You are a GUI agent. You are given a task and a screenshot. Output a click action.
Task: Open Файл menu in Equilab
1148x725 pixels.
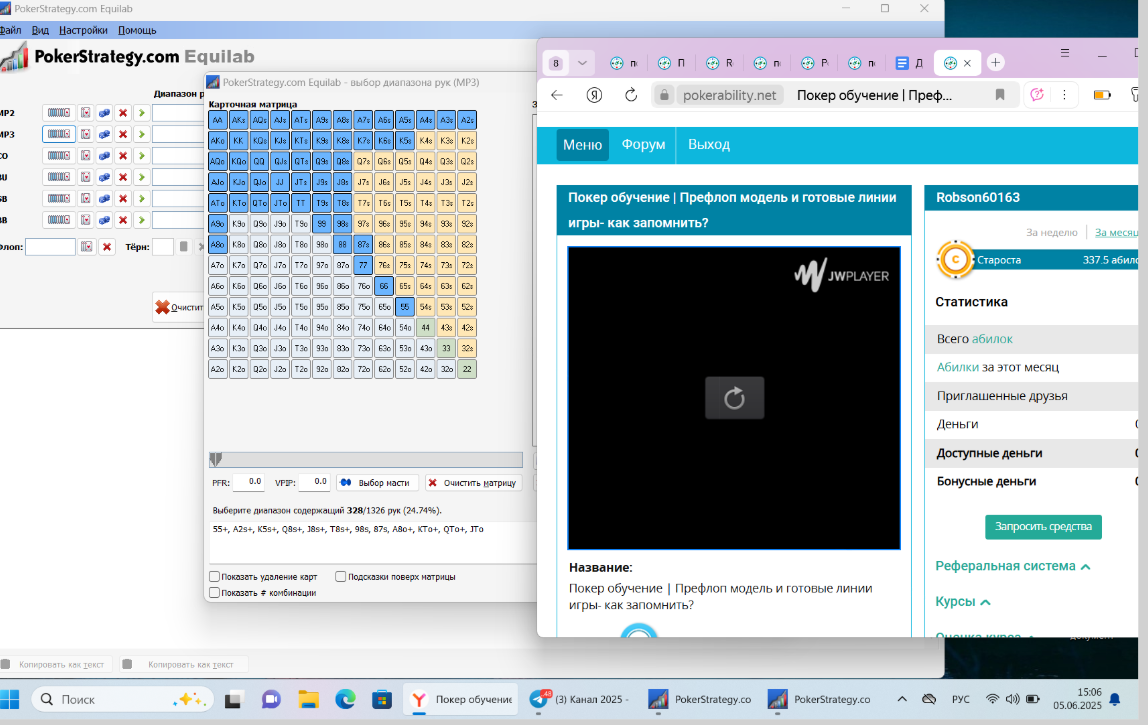(10, 30)
